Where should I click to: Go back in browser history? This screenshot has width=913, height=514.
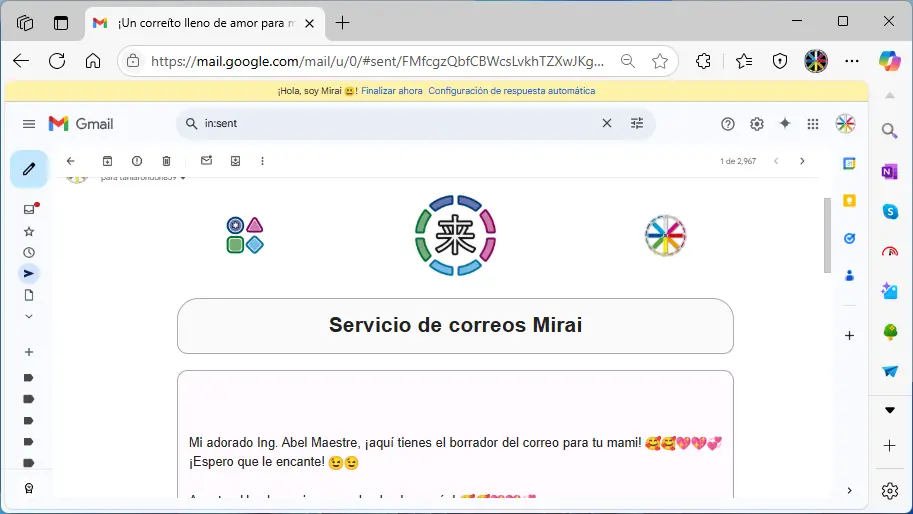click(21, 61)
